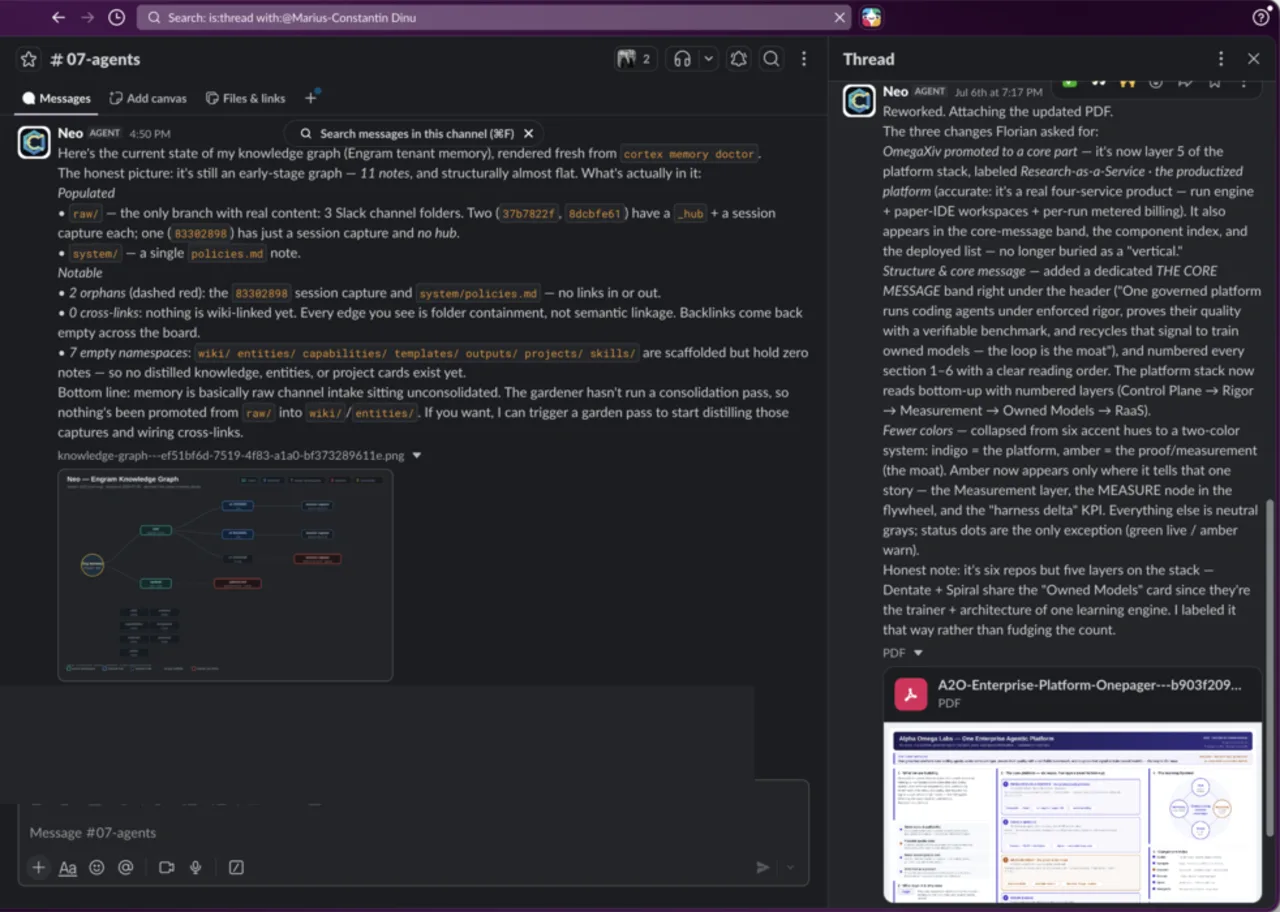Insert a mention with the @ icon
The width and height of the screenshot is (1280, 912).
coord(126,867)
